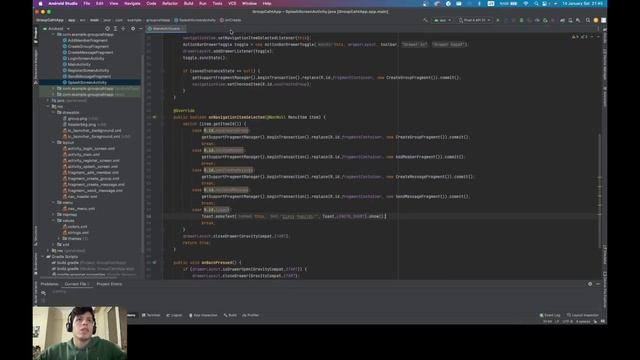Open the Tools menu
Image resolution: width=640 pixels, height=360 pixels.
click(x=217, y=3)
